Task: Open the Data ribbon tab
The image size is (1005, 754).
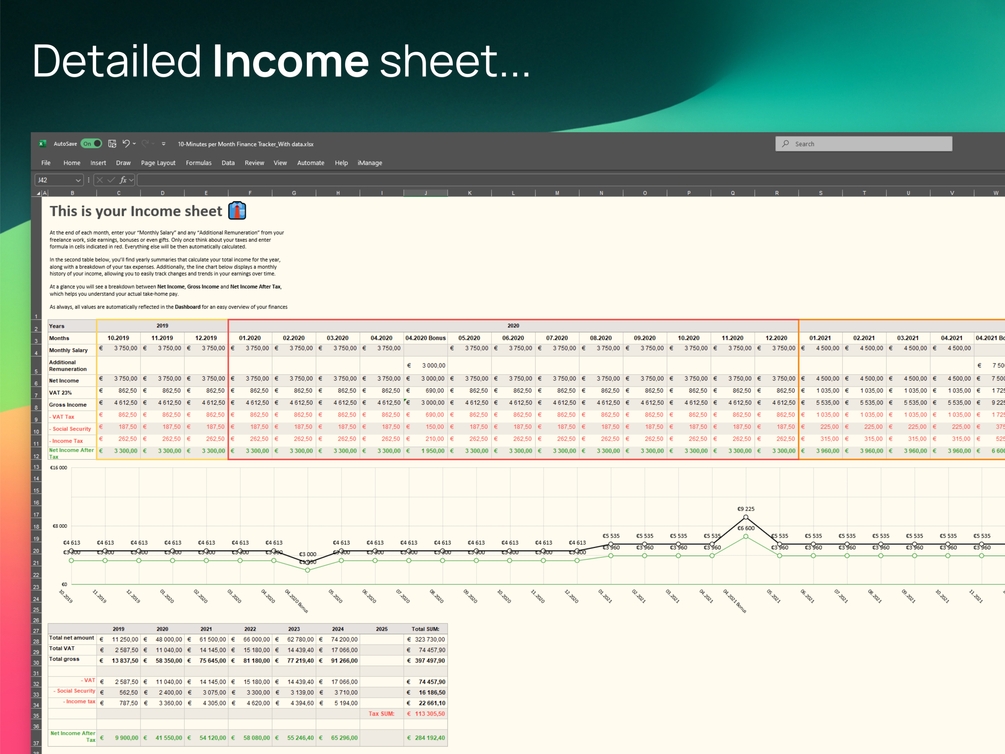Action: (228, 163)
